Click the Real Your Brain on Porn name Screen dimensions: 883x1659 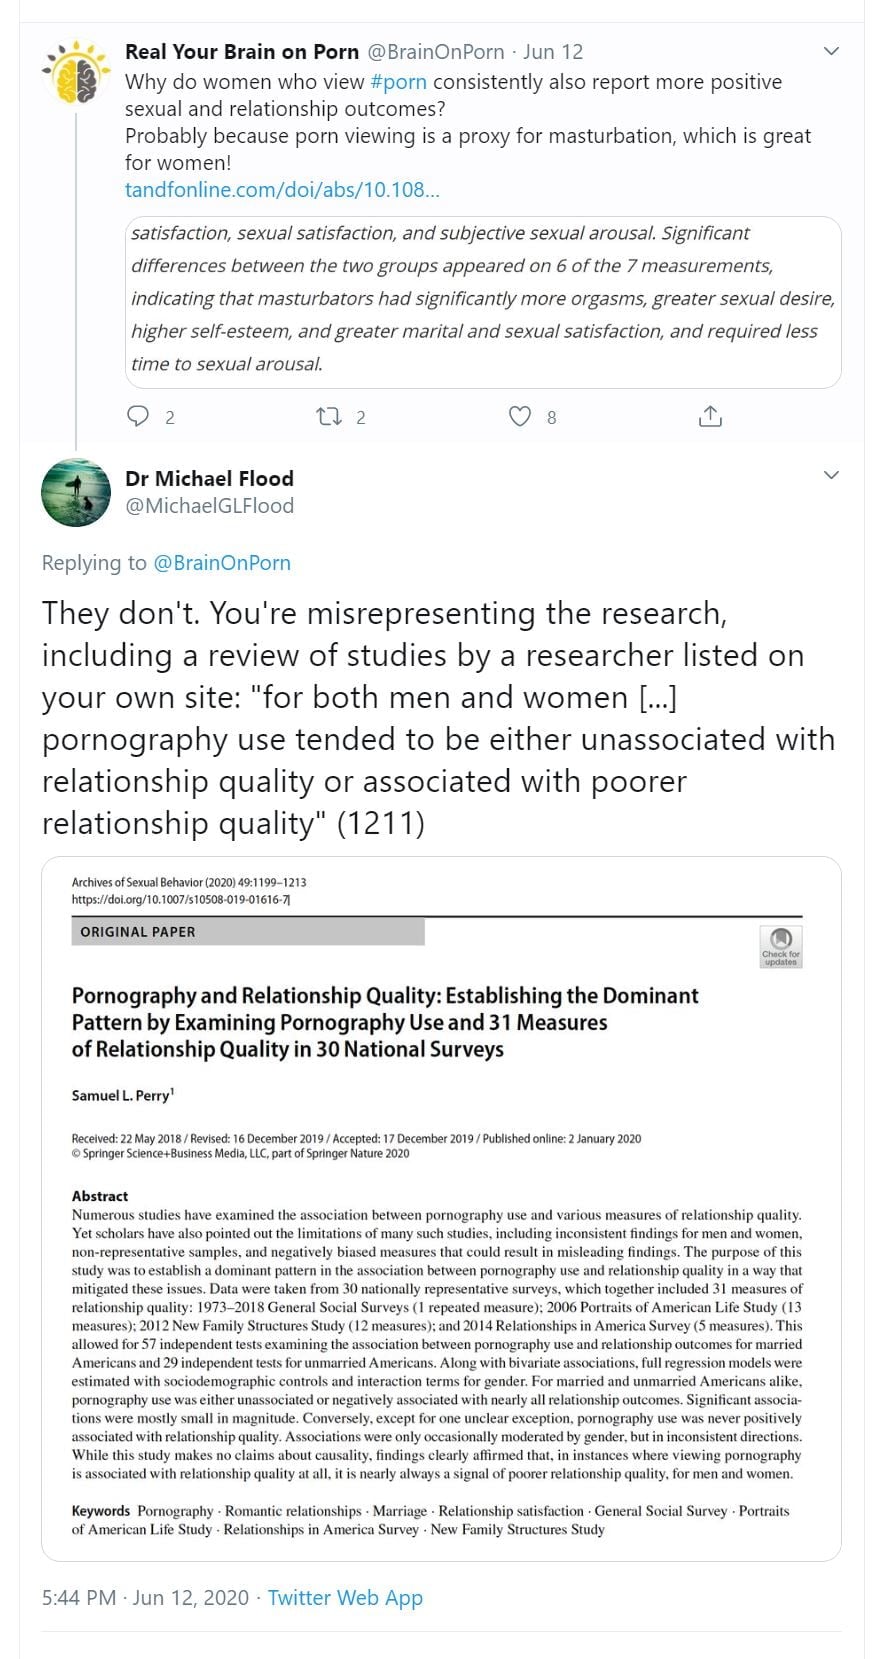click(x=241, y=52)
